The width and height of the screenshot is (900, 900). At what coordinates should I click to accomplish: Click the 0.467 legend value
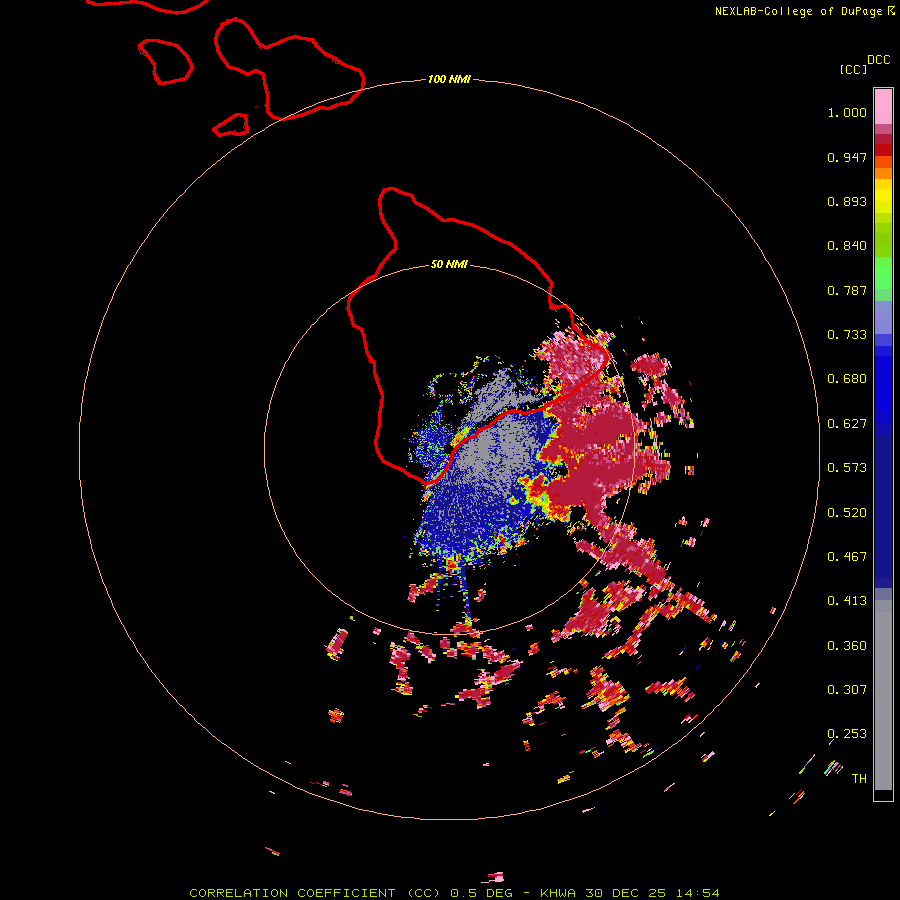(847, 557)
